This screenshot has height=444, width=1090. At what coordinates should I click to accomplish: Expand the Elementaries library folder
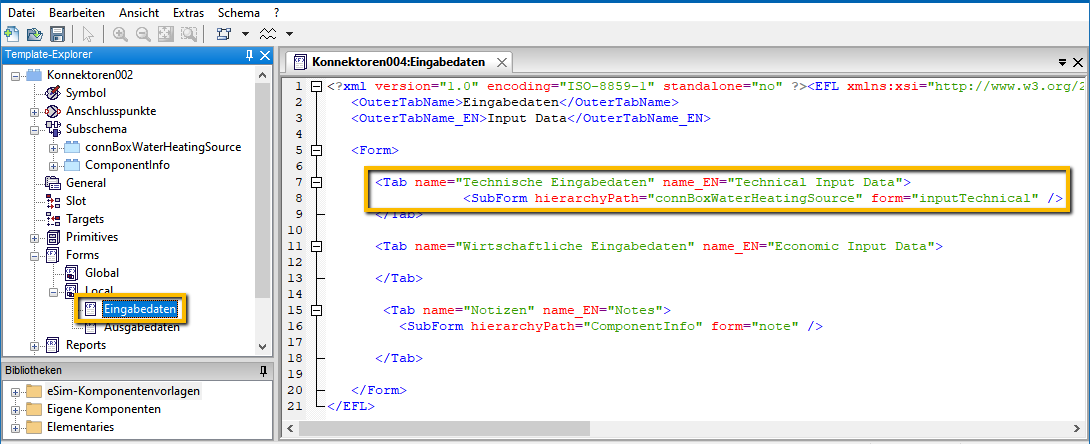[15, 427]
